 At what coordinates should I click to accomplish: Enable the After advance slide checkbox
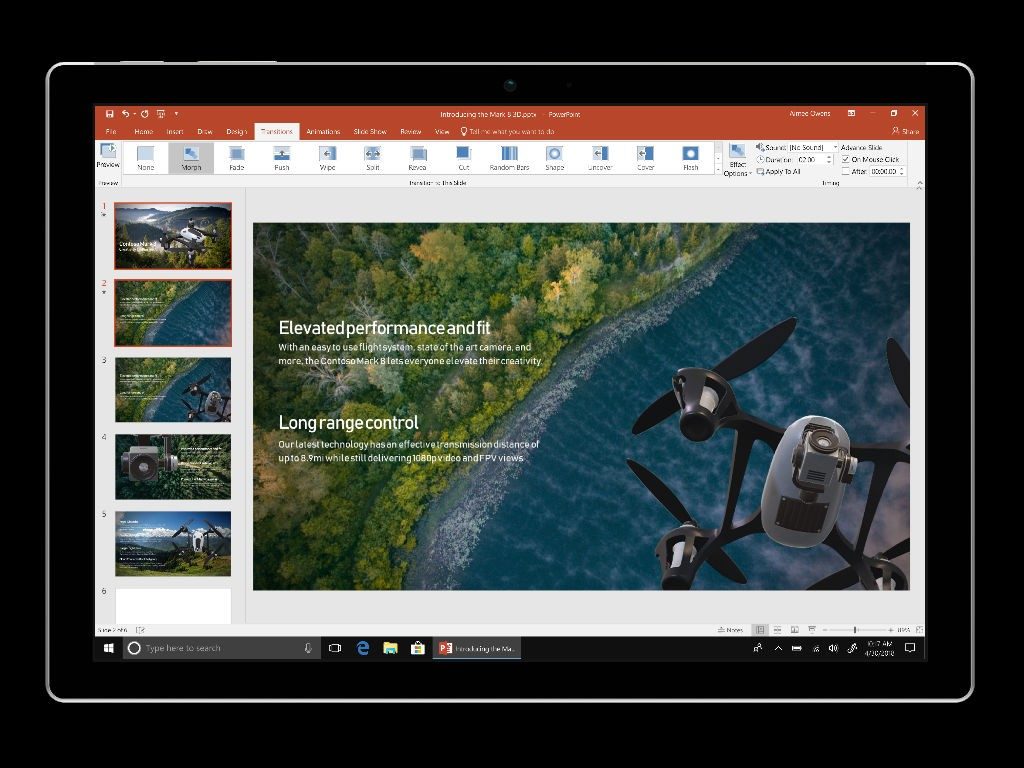(x=846, y=171)
